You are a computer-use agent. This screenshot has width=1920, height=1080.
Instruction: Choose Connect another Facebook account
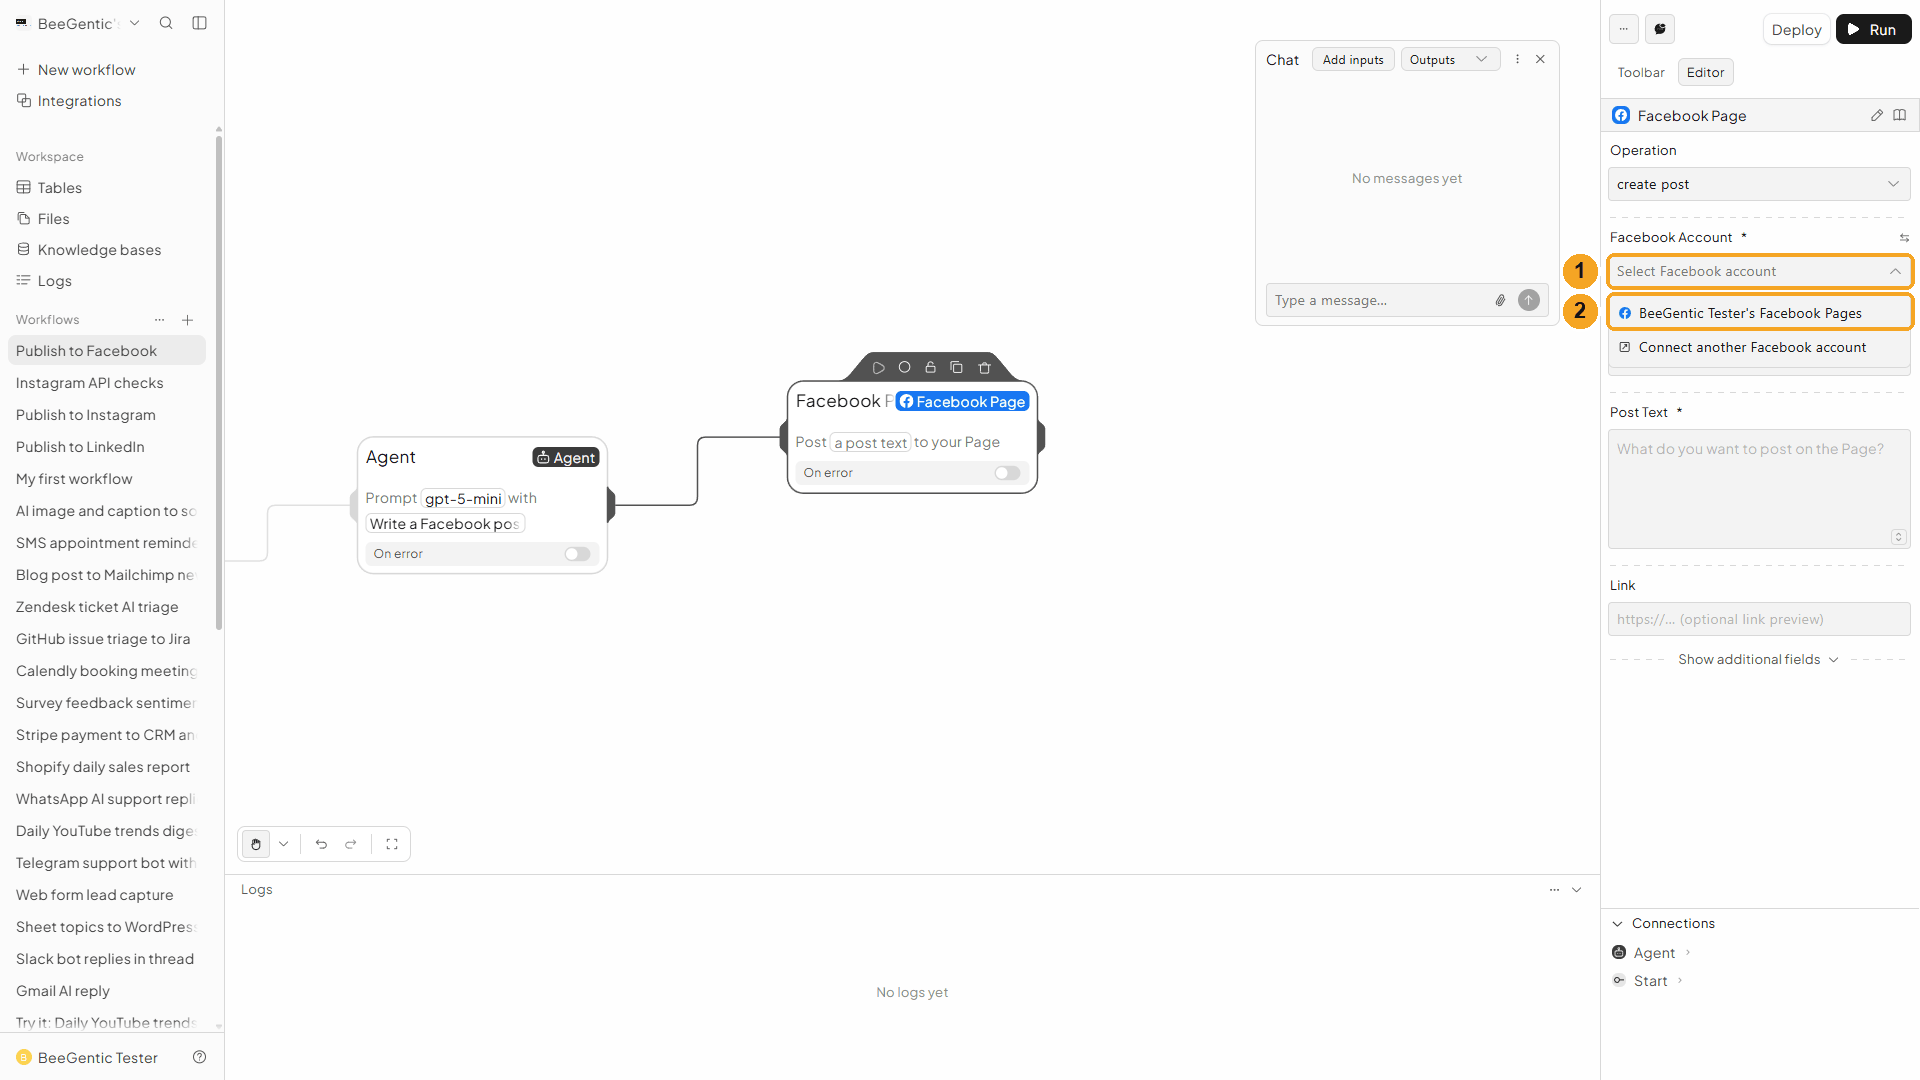pyautogui.click(x=1759, y=347)
